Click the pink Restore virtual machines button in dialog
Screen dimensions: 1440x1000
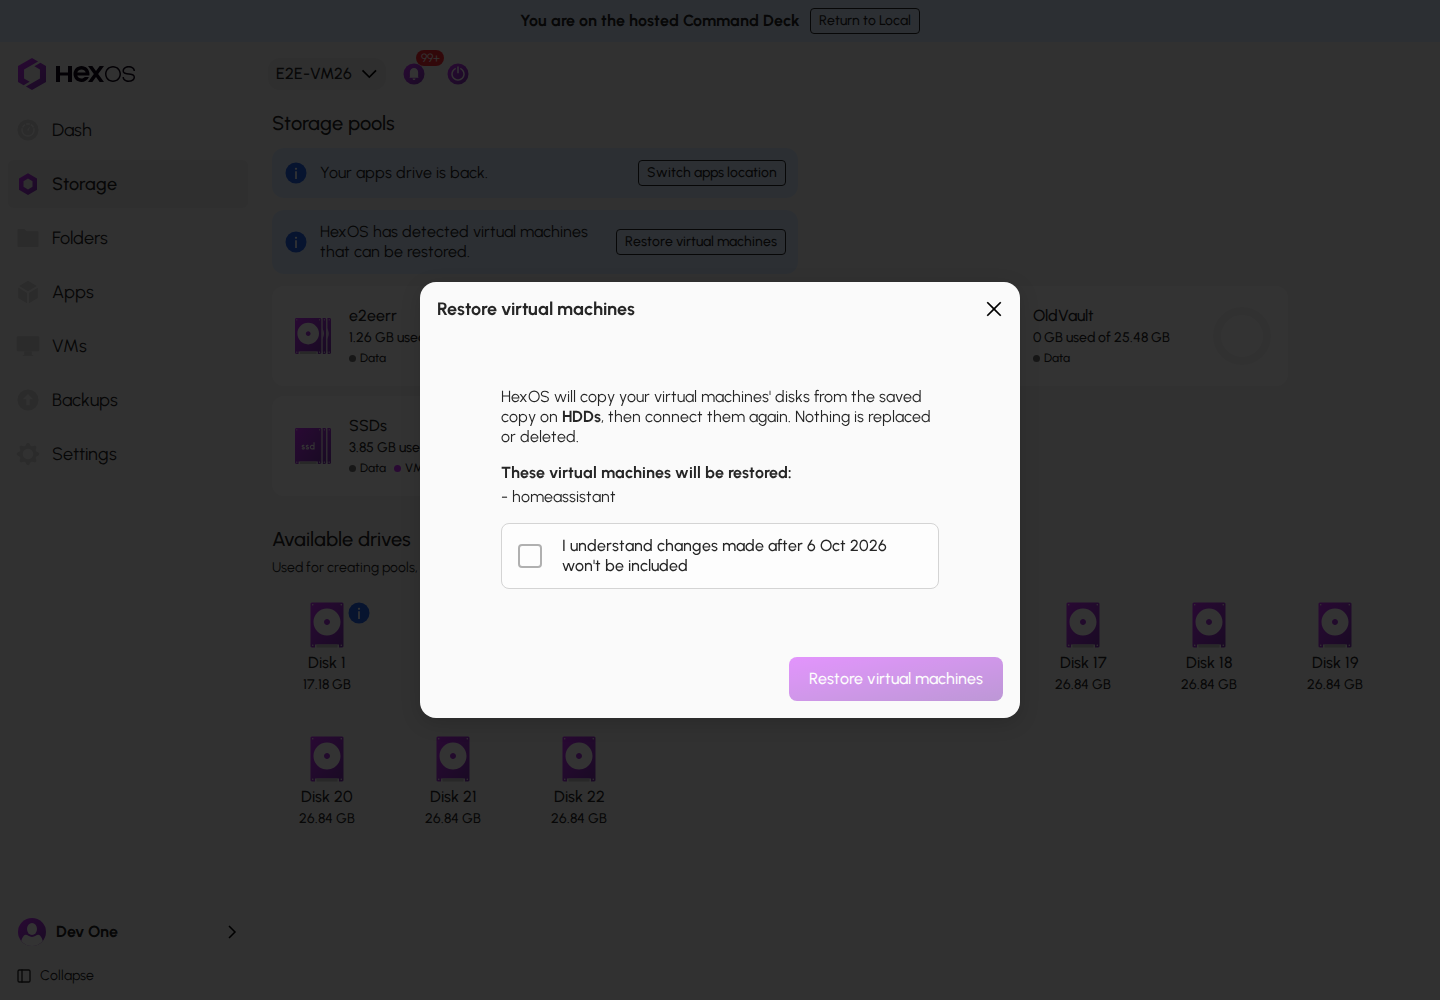pos(896,679)
